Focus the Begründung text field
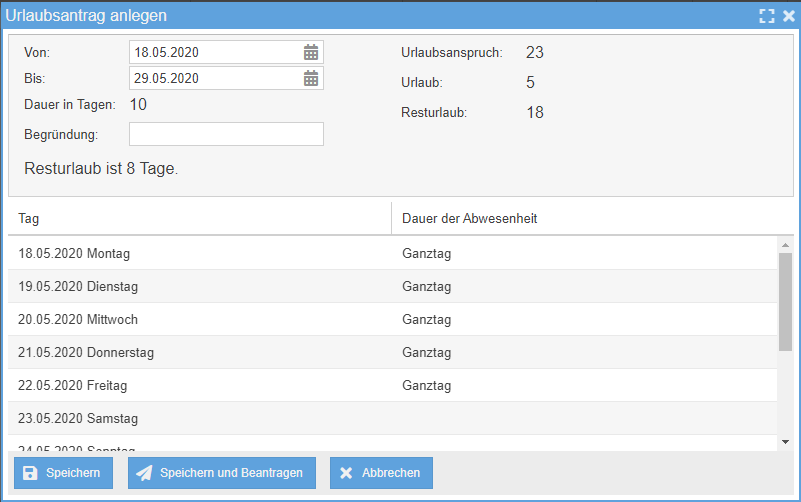Viewport: 801px width, 502px height. click(x=226, y=134)
